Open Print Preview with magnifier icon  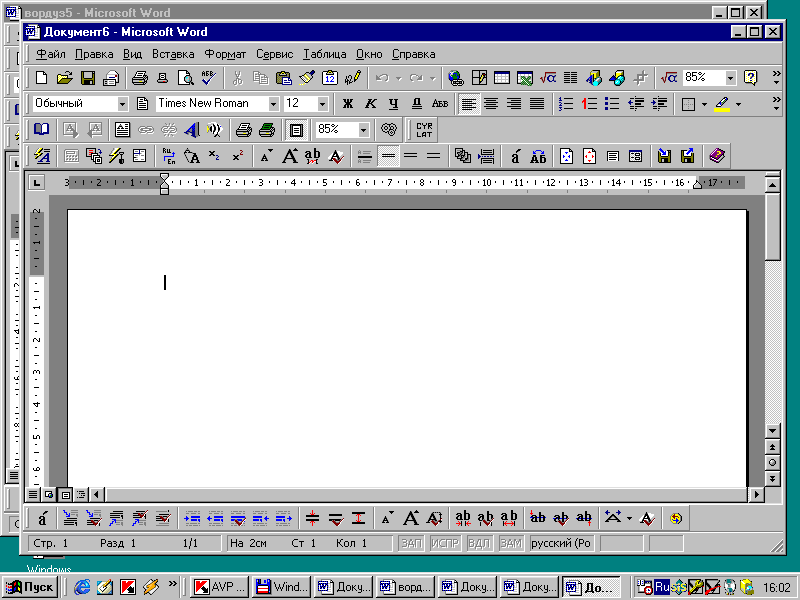(x=186, y=78)
